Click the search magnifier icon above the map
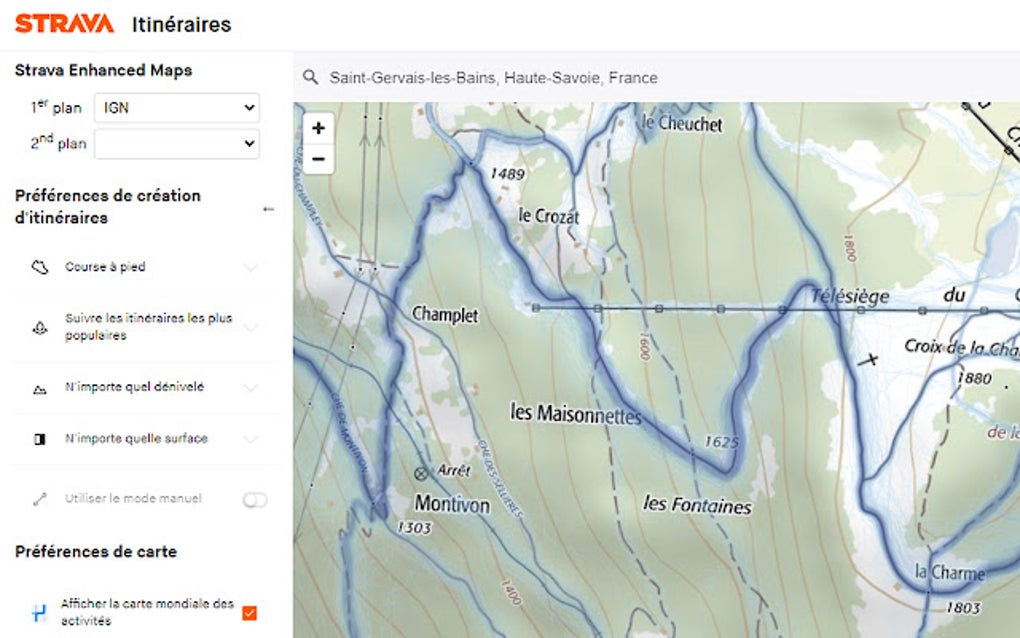This screenshot has height=638, width=1020. (x=312, y=77)
